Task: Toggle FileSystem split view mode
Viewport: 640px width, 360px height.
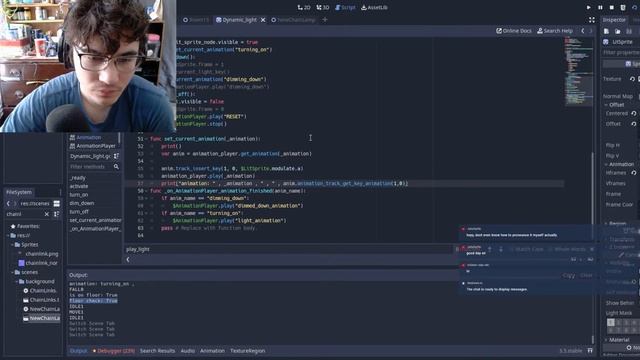Action: [x=57, y=203]
